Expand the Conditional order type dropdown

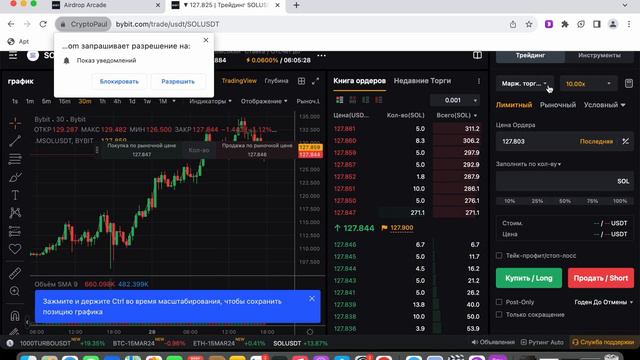tap(604, 105)
